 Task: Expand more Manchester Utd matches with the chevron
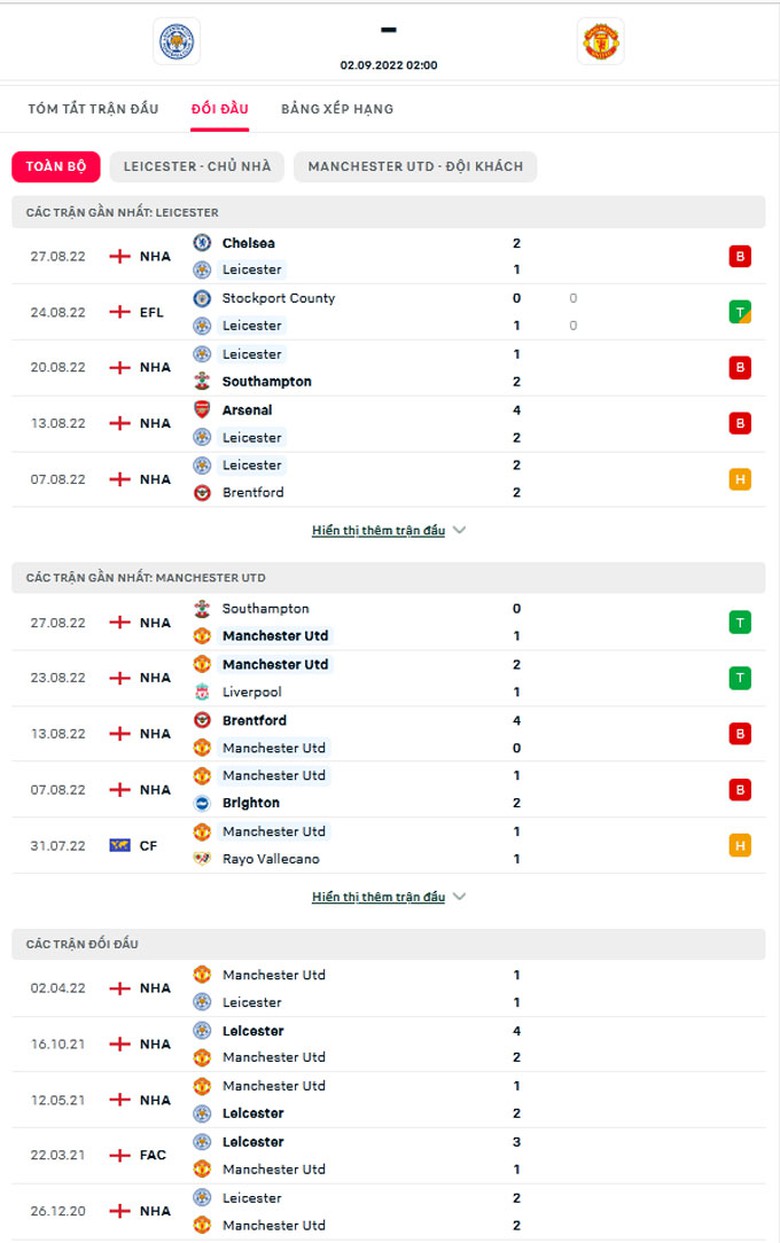459,897
